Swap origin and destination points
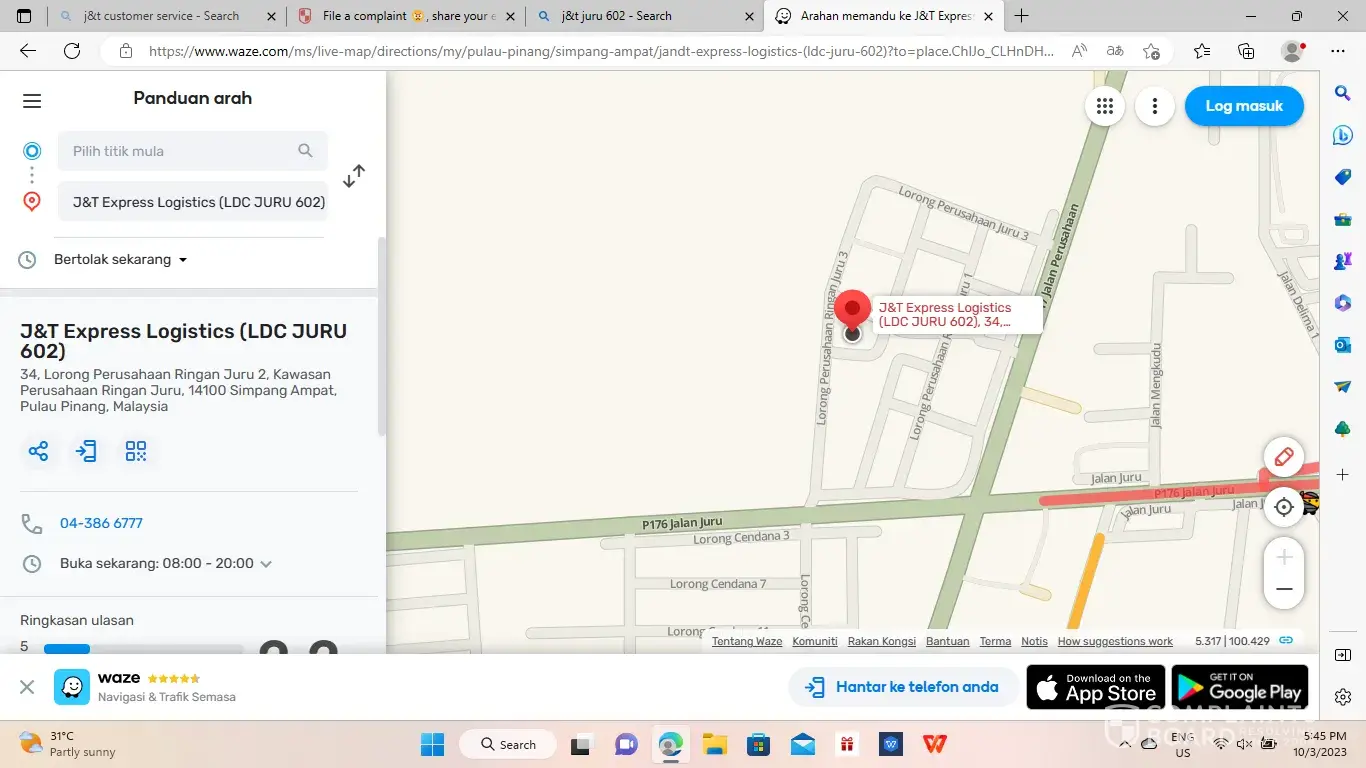 point(354,176)
